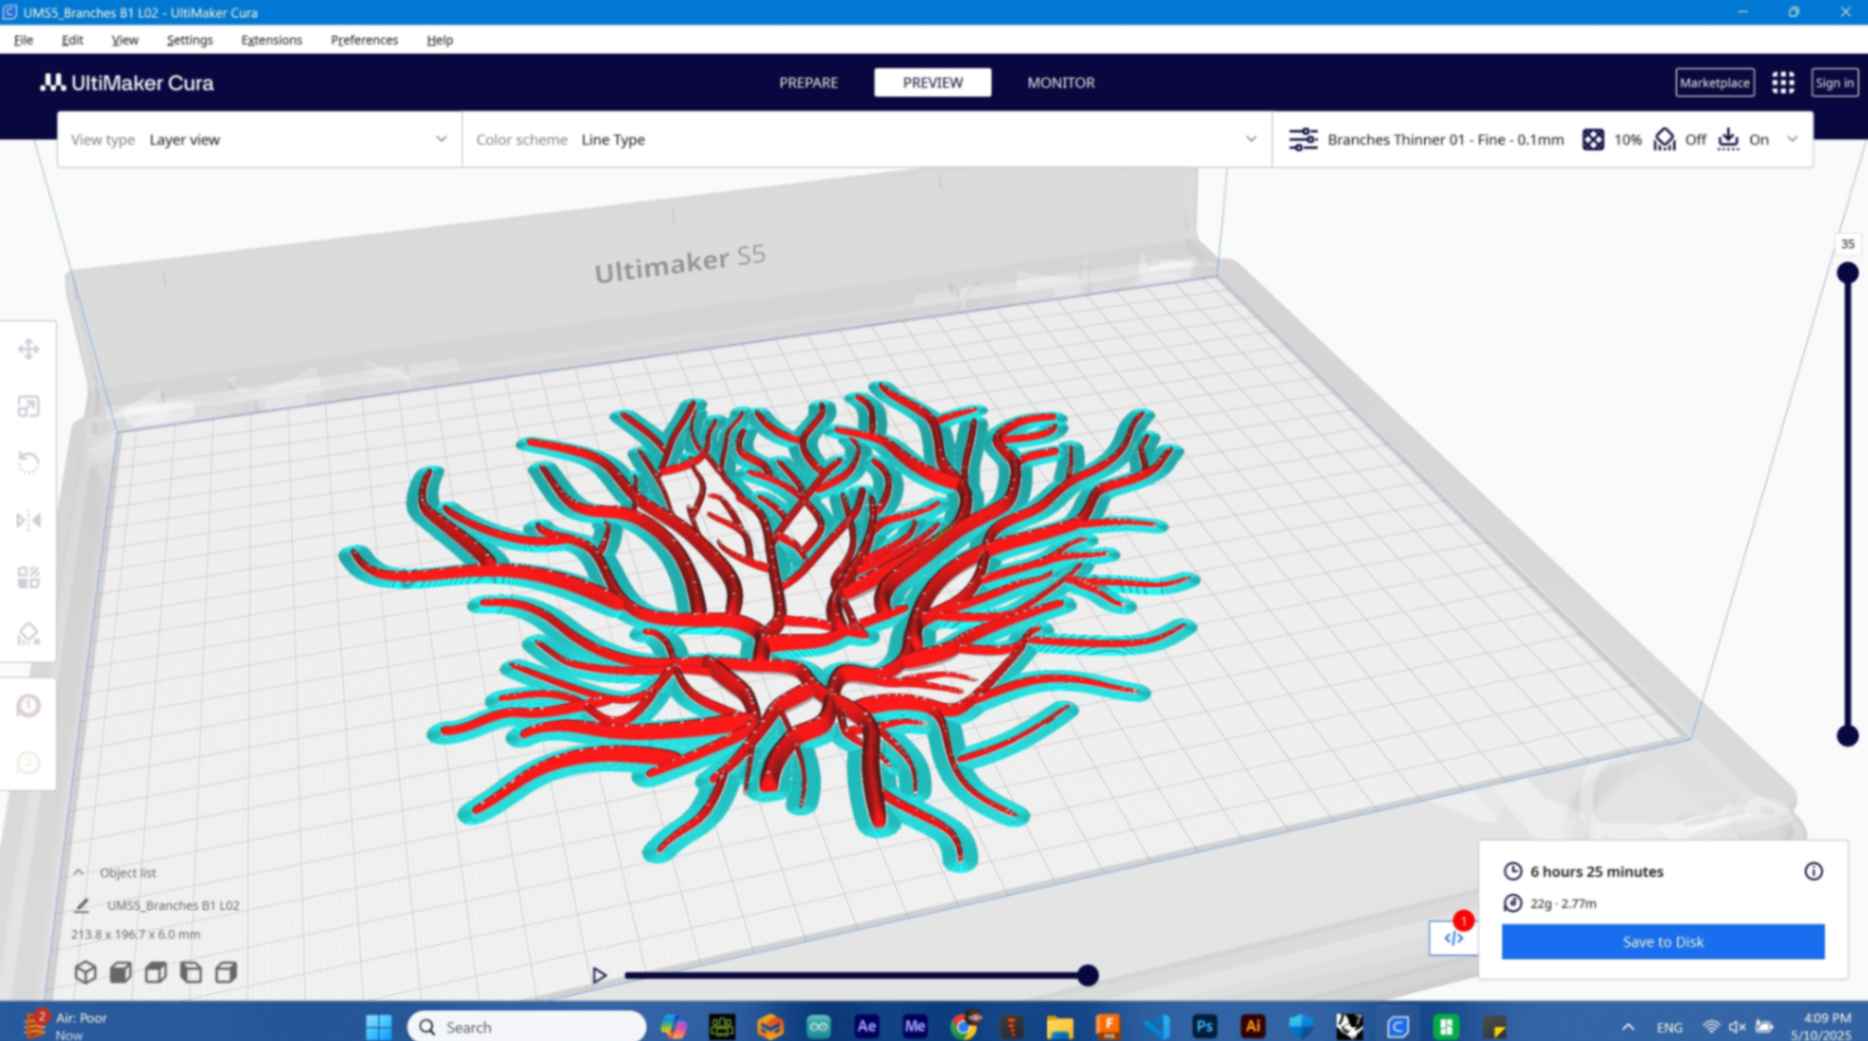This screenshot has height=1041, width=1868.
Task: Switch to the PREPARE stage
Action: tap(808, 83)
